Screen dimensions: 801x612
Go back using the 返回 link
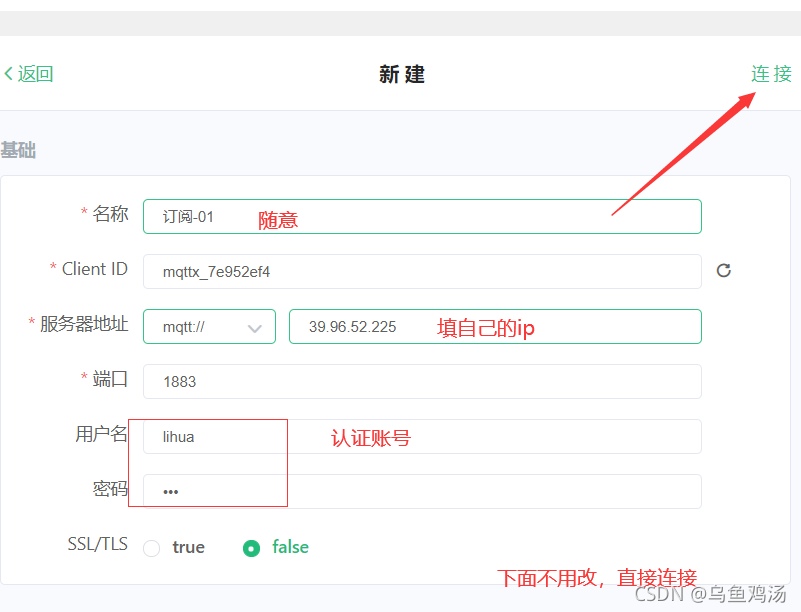[29, 74]
